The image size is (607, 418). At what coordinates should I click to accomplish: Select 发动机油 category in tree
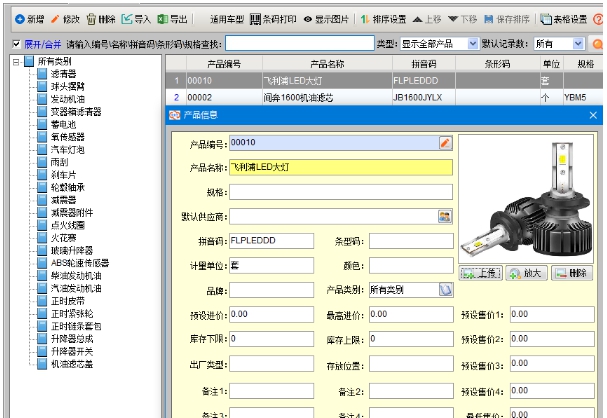pyautogui.click(x=68, y=99)
